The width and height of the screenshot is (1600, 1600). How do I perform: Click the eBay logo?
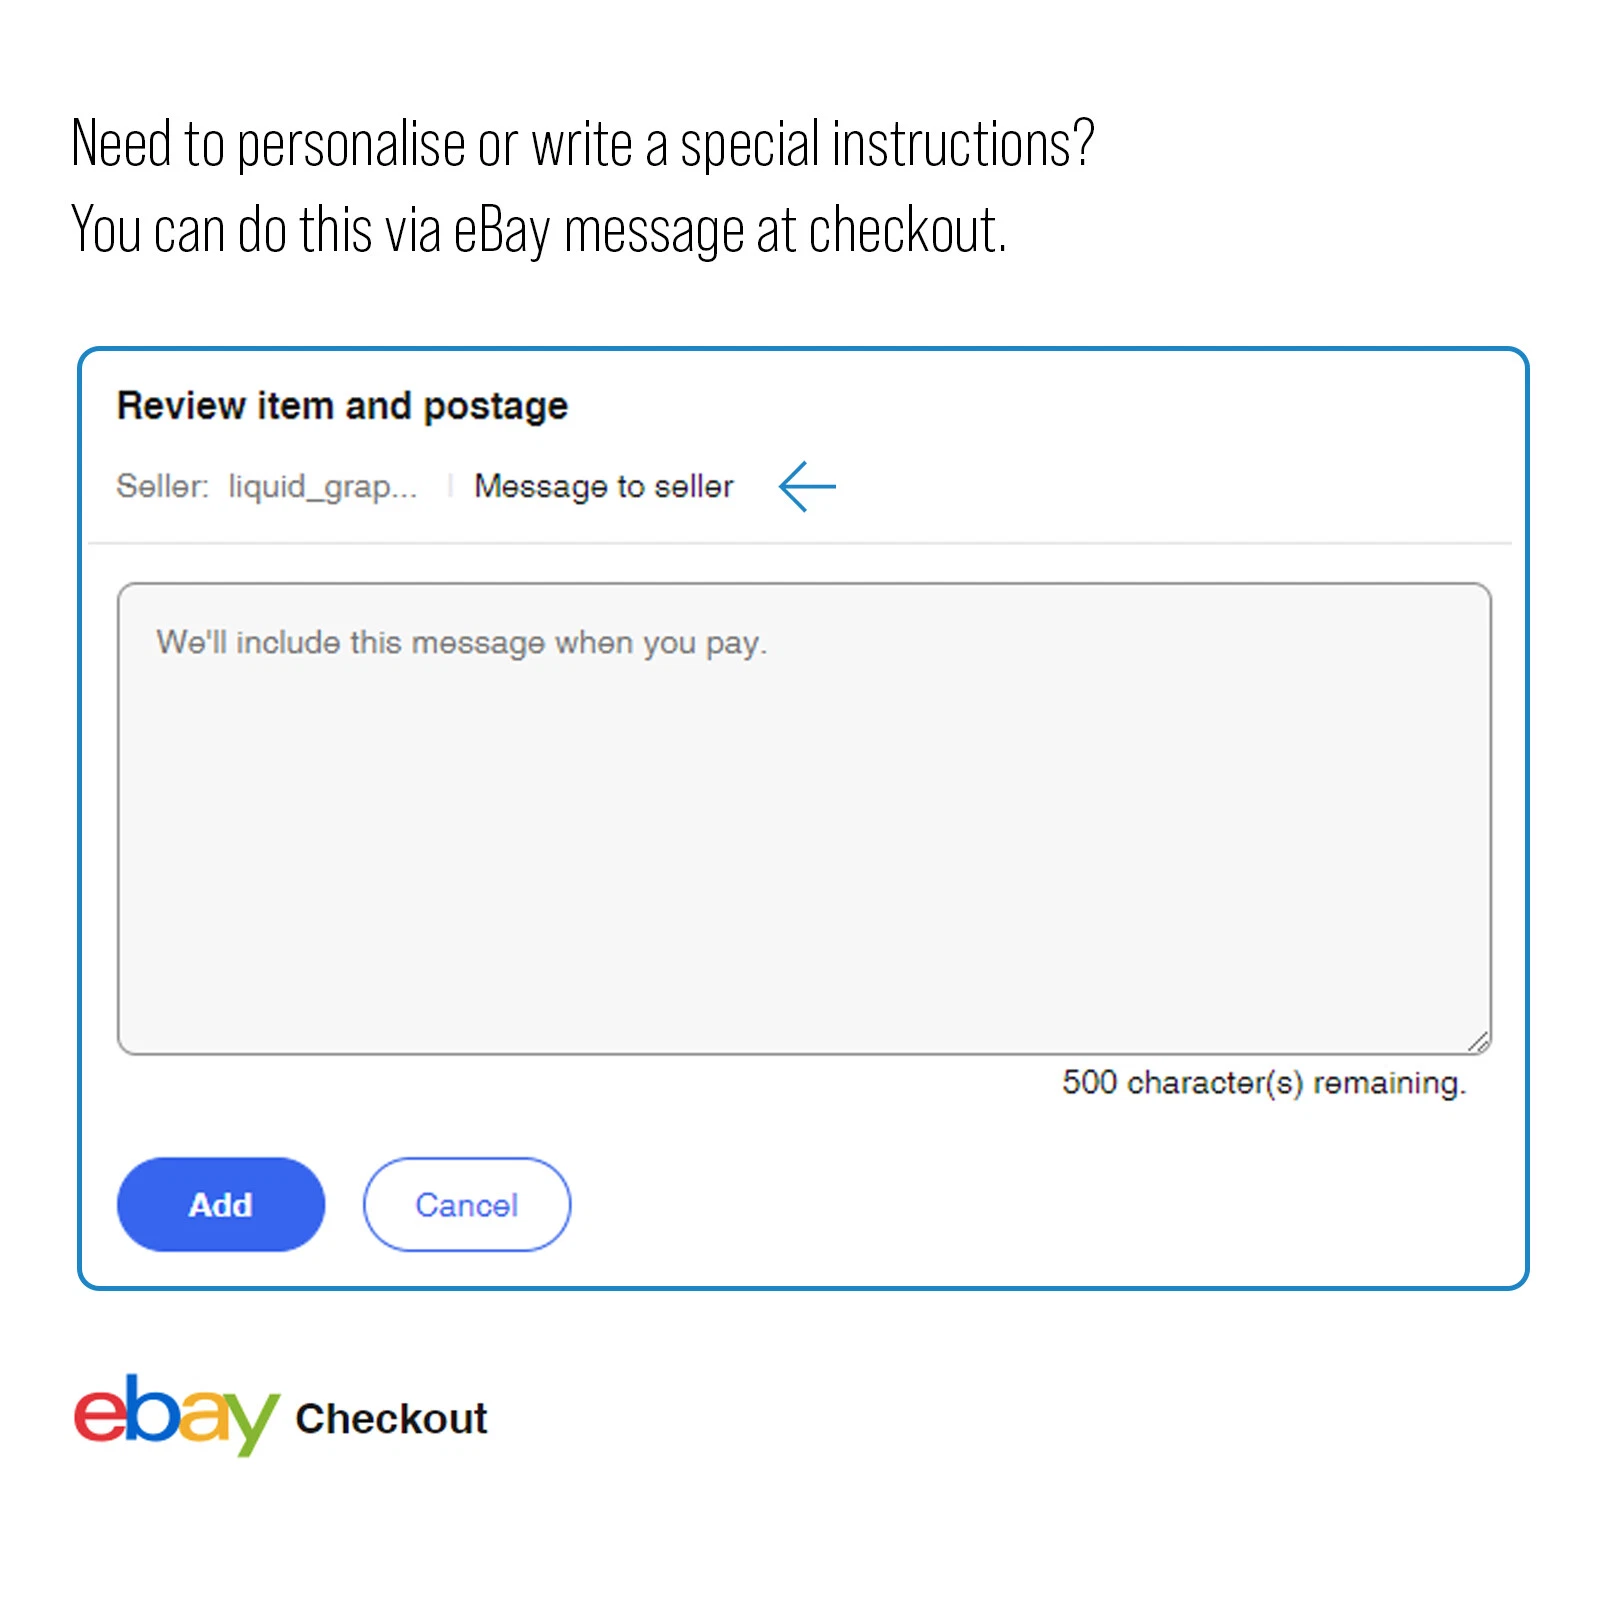coord(176,1415)
